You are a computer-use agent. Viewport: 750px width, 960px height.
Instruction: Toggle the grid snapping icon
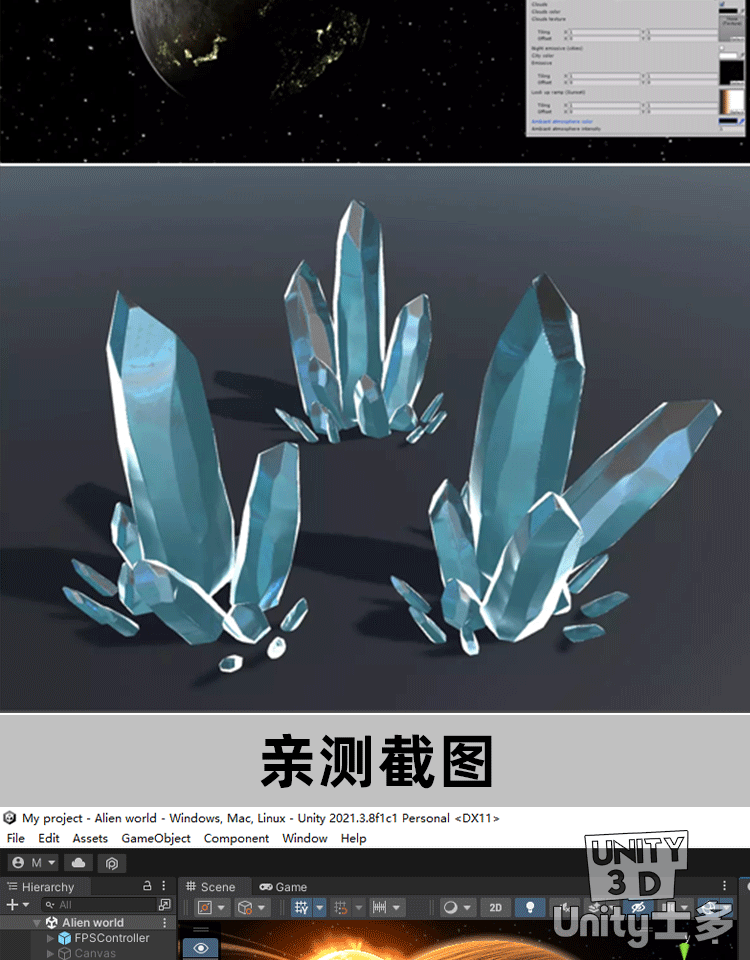pyautogui.click(x=341, y=907)
